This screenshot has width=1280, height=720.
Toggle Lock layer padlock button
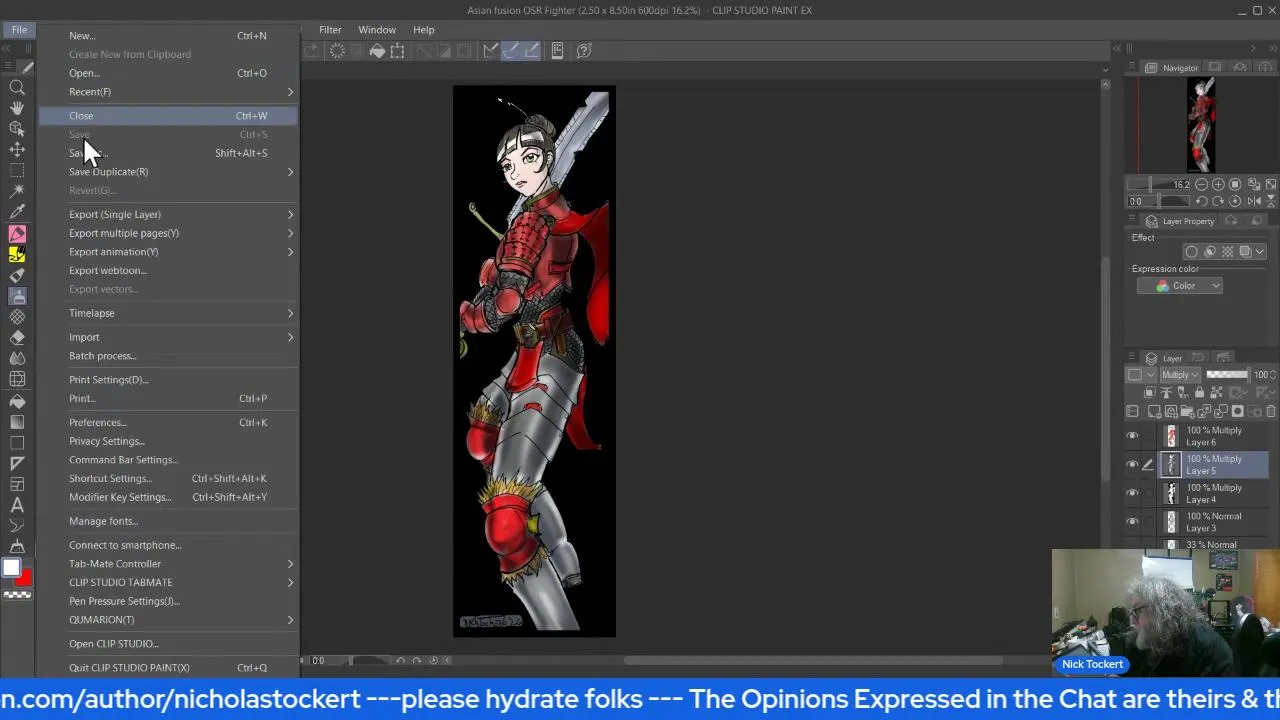coord(1199,392)
